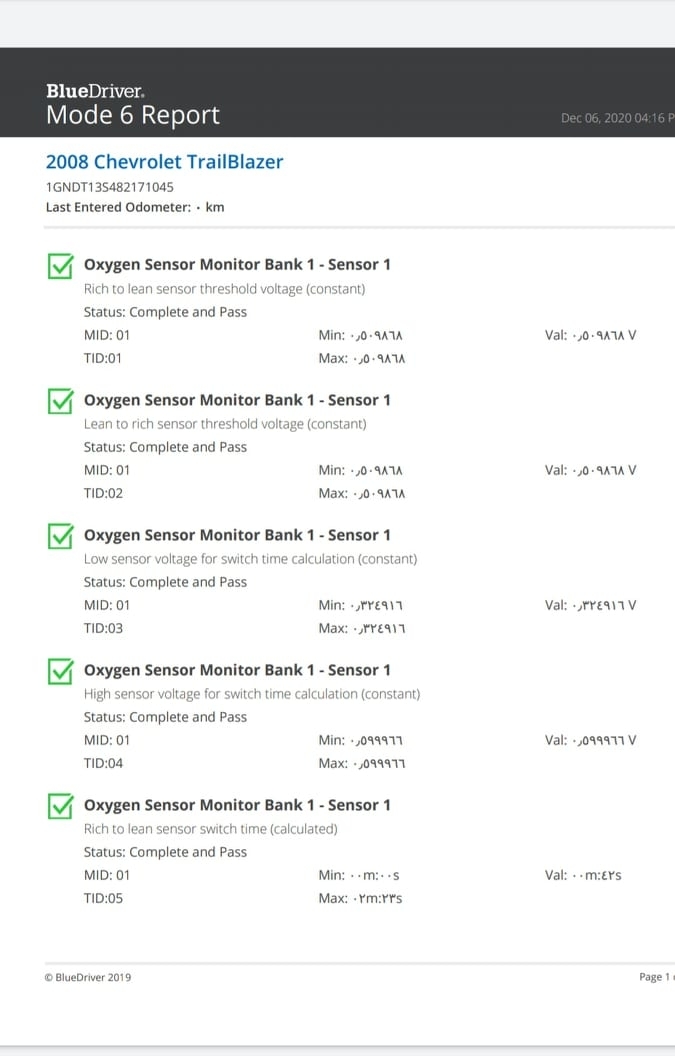Click the Dec 06, 2020 report date
The width and height of the screenshot is (675, 1056).
(613, 118)
